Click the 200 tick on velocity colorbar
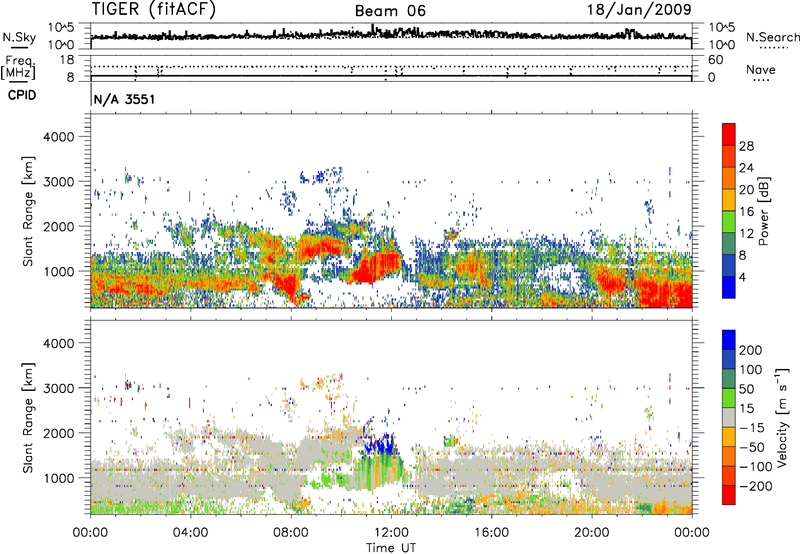This screenshot has width=800, height=554. pyautogui.click(x=751, y=350)
